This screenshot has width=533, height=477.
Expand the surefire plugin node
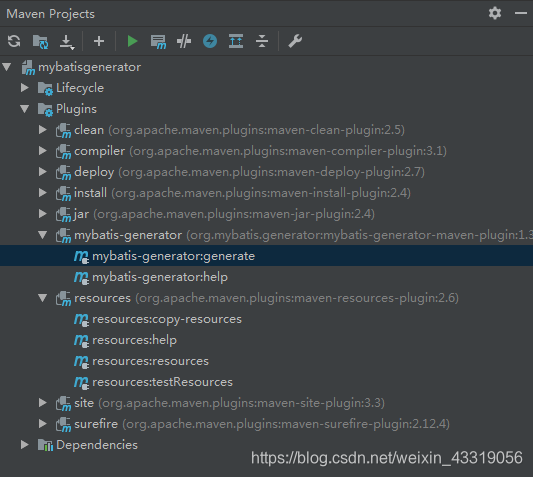[x=42, y=424]
